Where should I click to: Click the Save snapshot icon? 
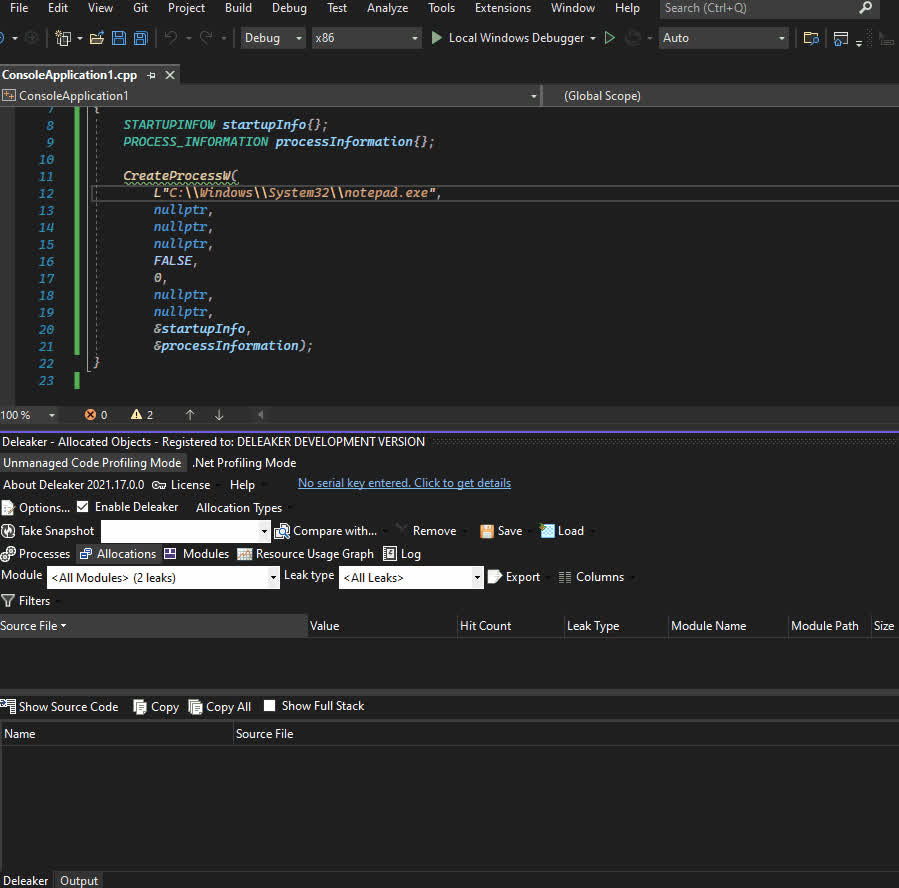tap(487, 531)
